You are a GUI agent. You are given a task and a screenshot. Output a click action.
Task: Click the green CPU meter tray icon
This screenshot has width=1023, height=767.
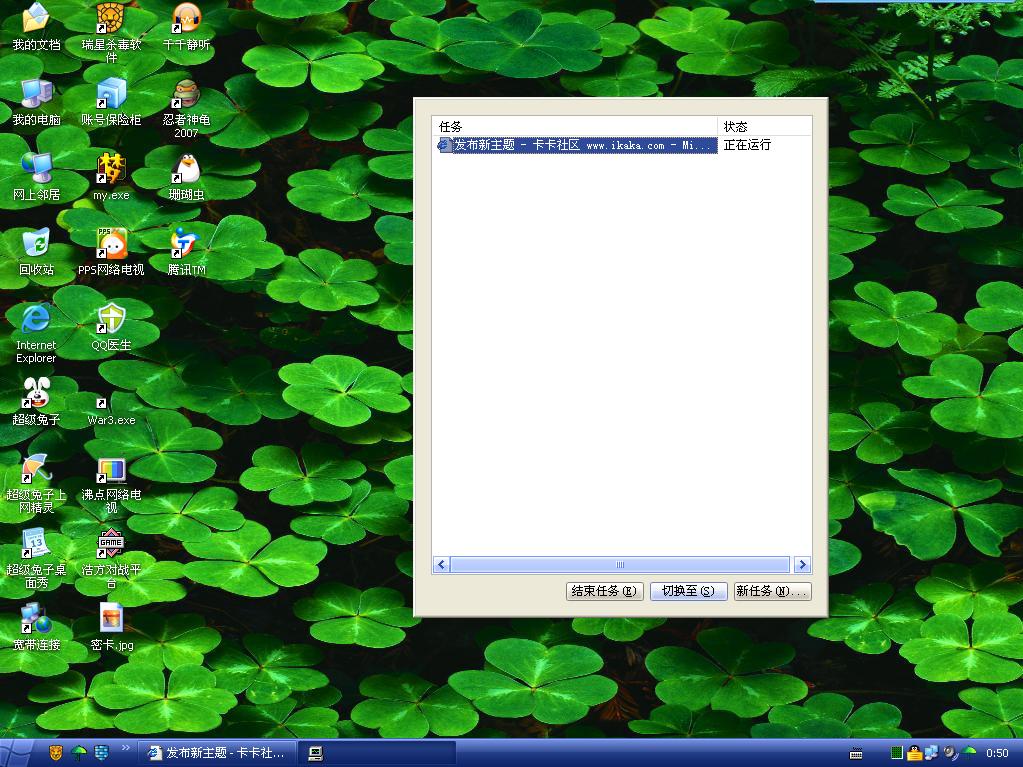897,753
